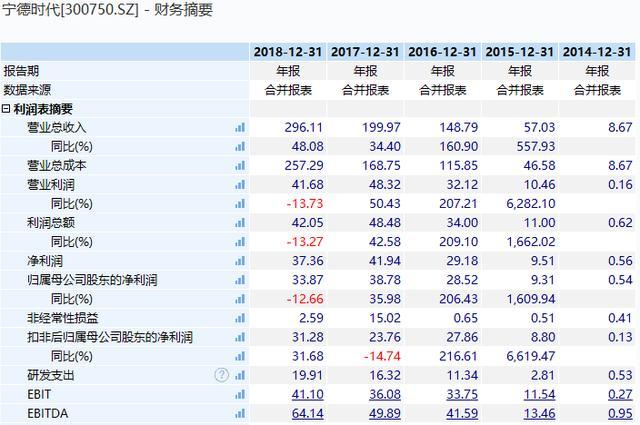640x425 pixels.
Task: Open chart icon for 营业利润 row
Action: [240, 185]
